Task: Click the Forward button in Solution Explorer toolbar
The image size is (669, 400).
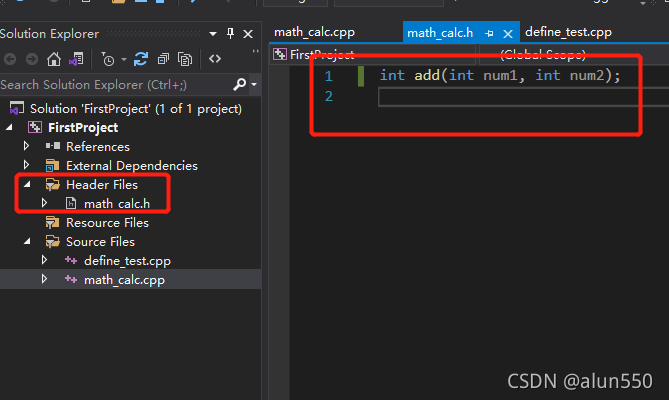Action: [32, 59]
